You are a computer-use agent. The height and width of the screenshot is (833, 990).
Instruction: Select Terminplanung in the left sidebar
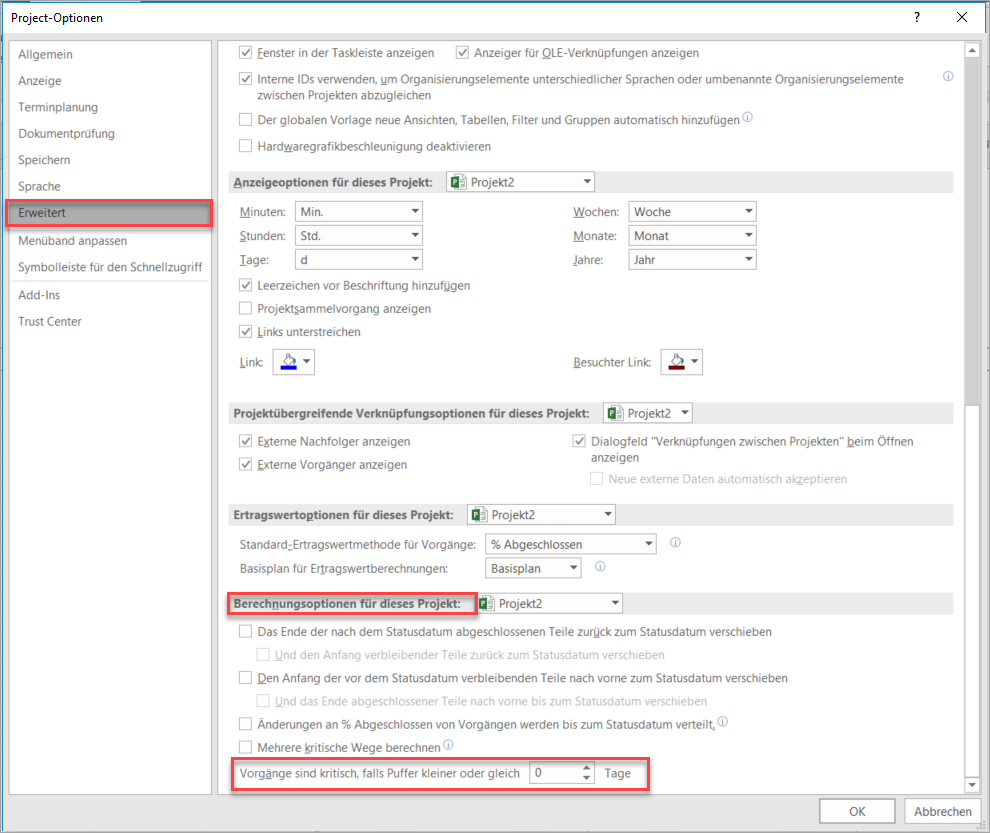pos(58,107)
